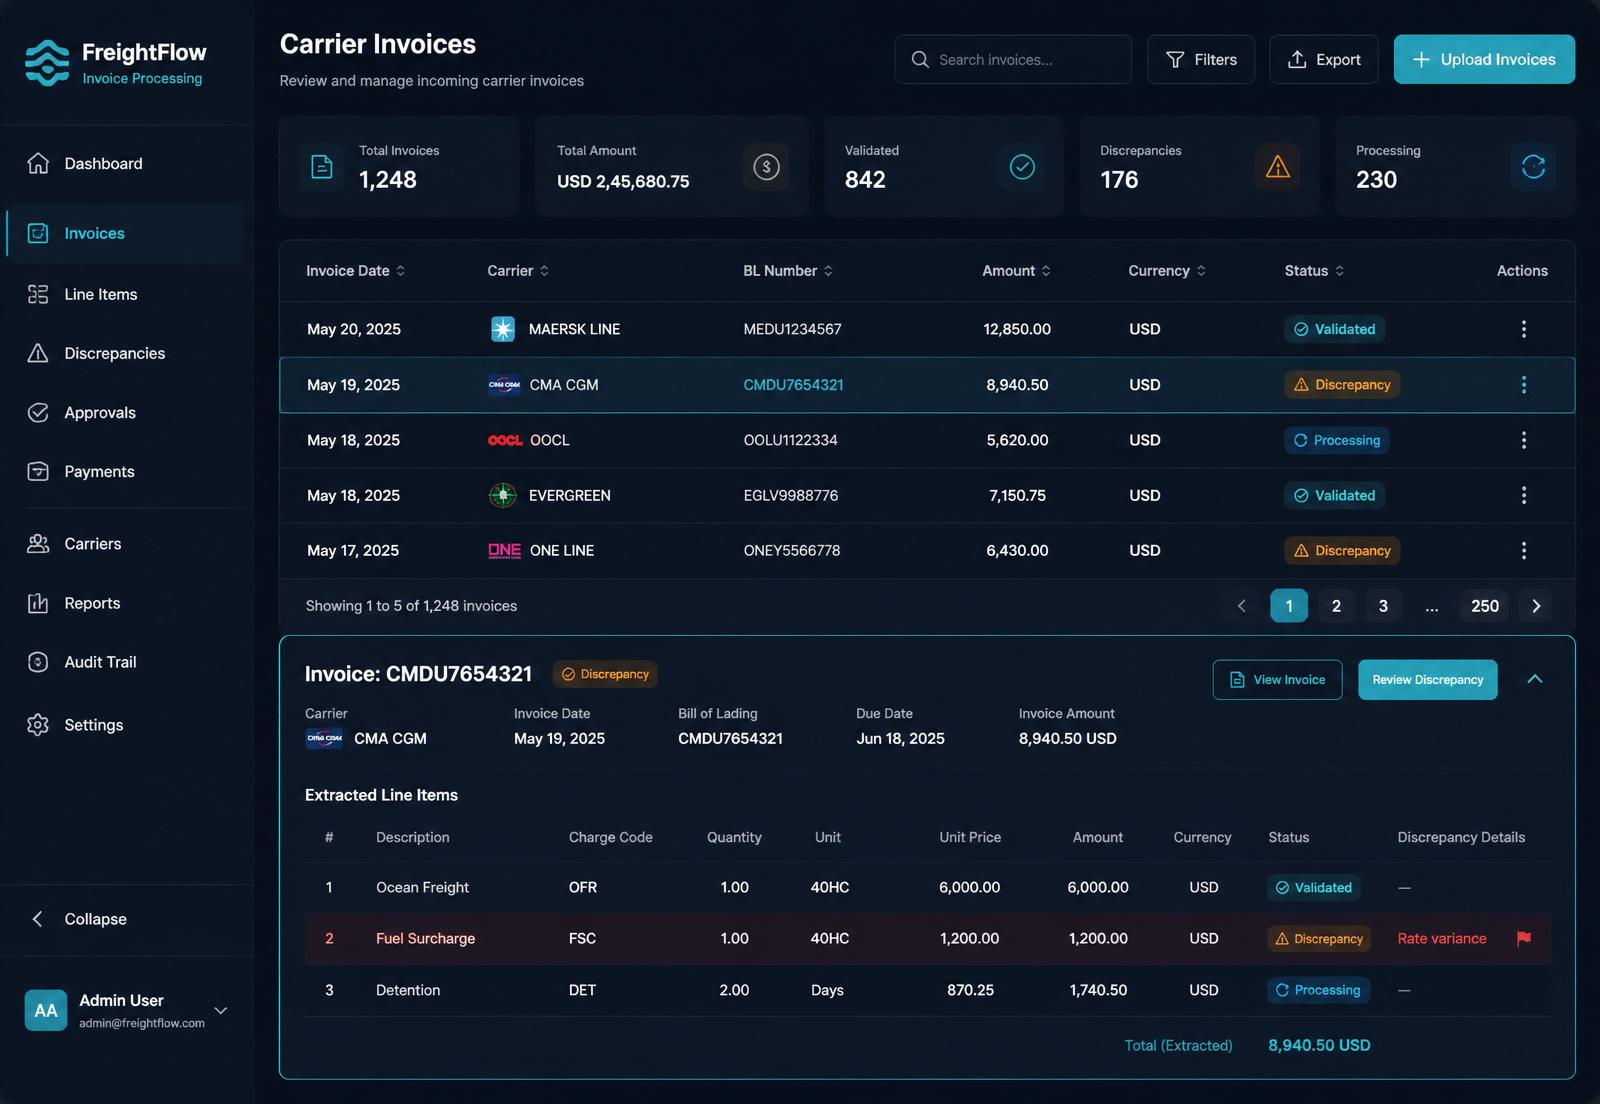Sort by Amount column header
Screen dimensions: 1600x1104
click(1016, 271)
